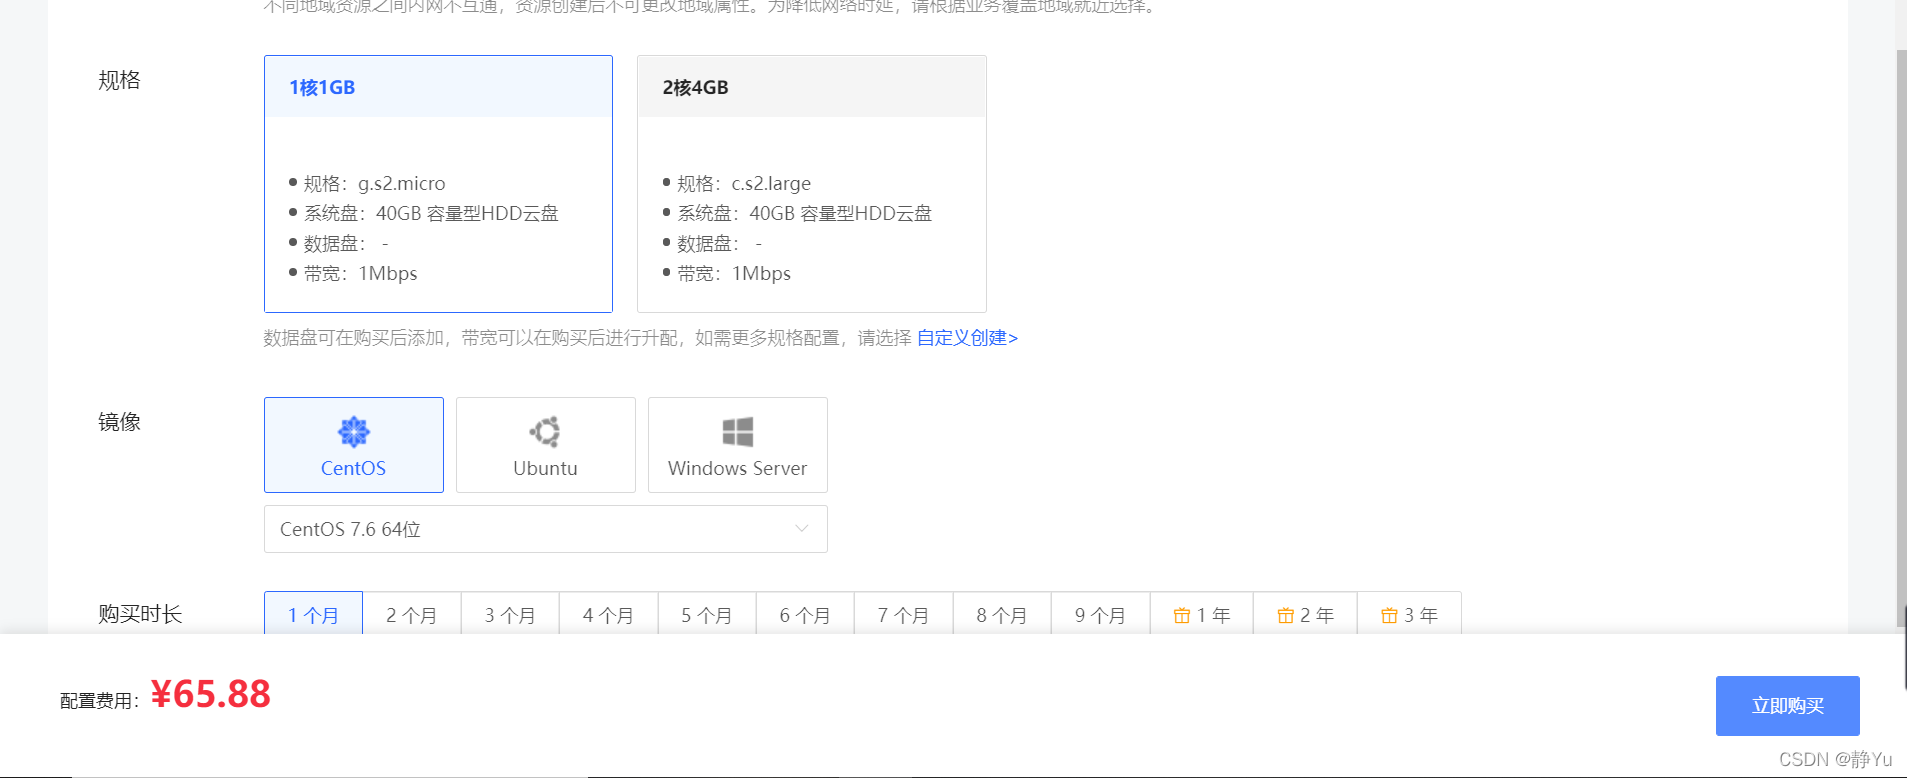Select 9 个月 purchase duration
This screenshot has height=778, width=1907.
(x=1100, y=614)
